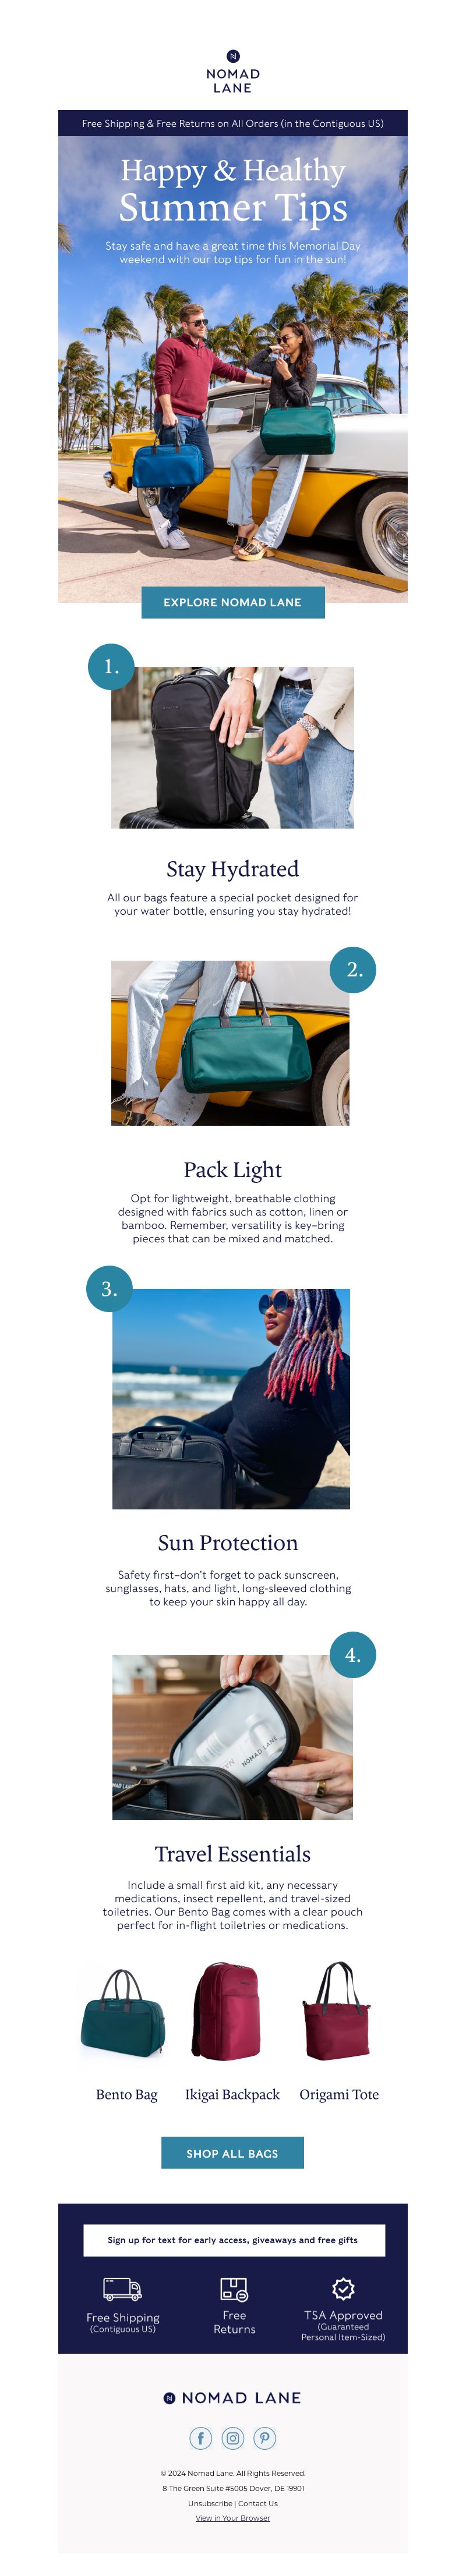This screenshot has height=2576, width=466.
Task: Click the Explore Nomad Lane button
Action: tap(233, 602)
